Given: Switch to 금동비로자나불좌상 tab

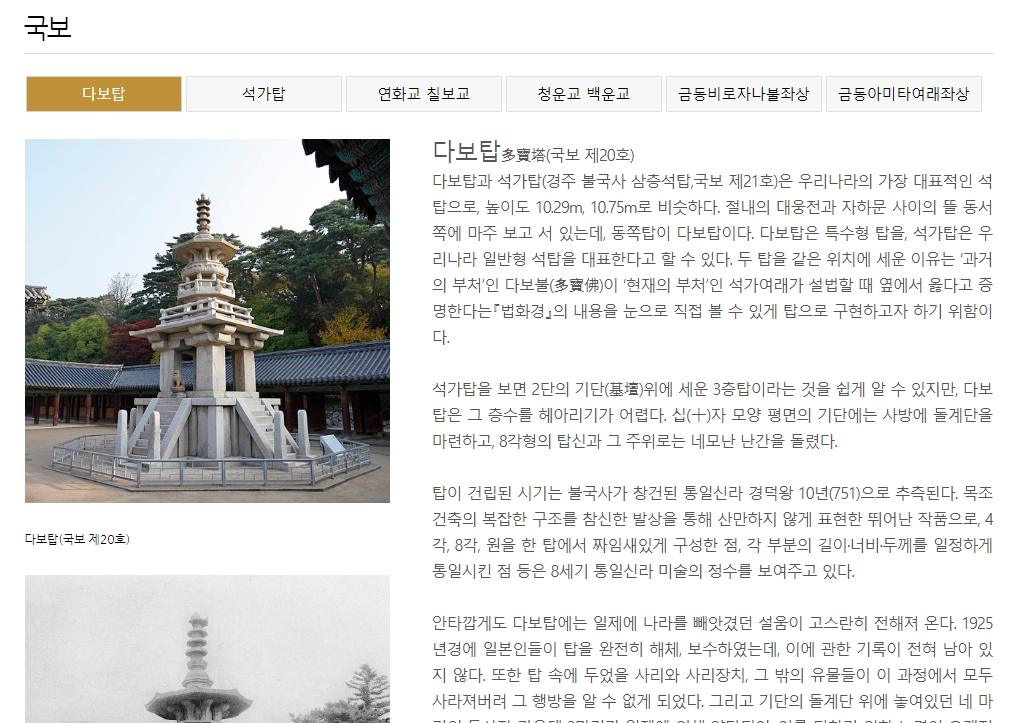Looking at the screenshot, I should [x=743, y=94].
